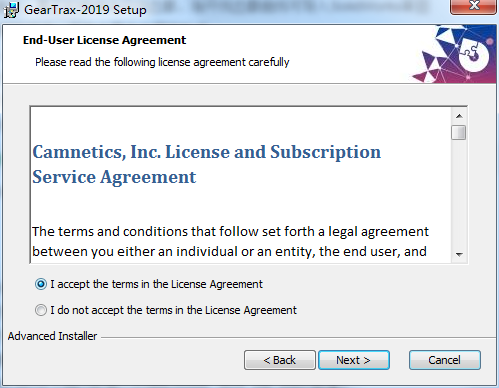Viewport: 499px width, 388px height.
Task: Click the license scrollbar down arrow
Action: 459,254
